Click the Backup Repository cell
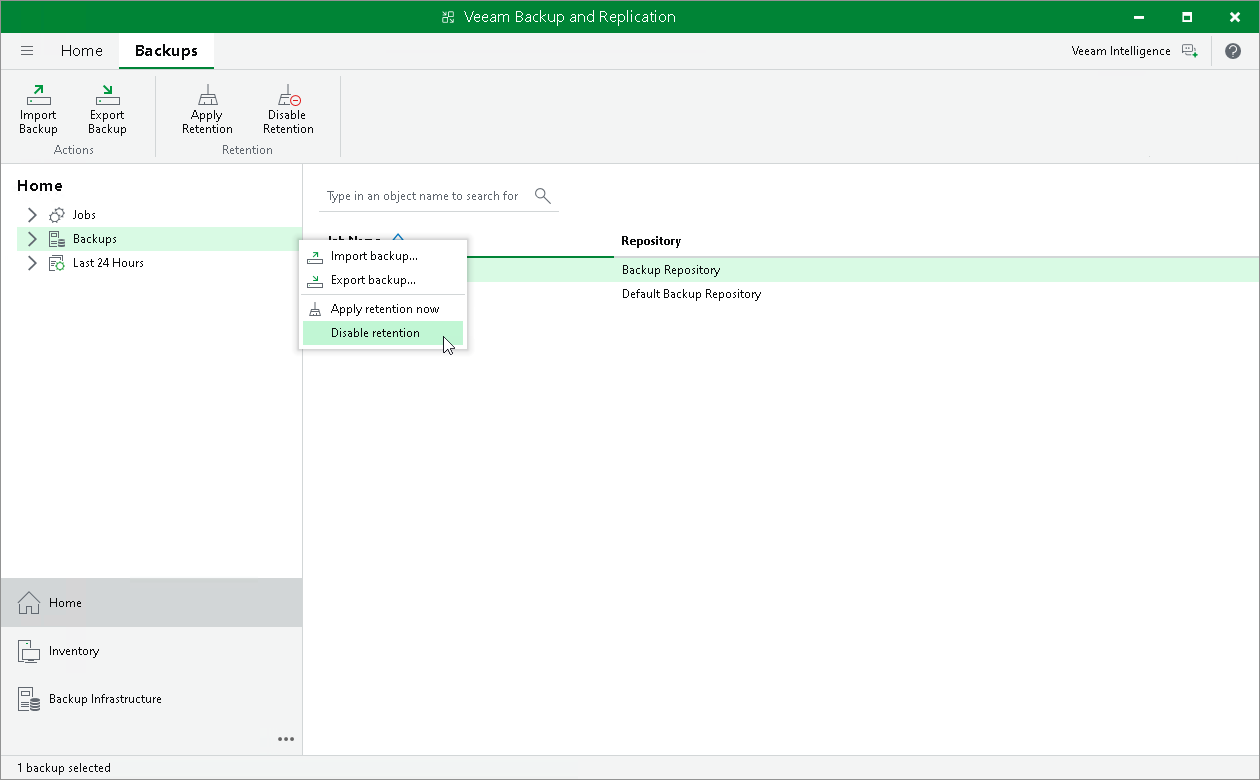This screenshot has height=780, width=1260. coord(671,270)
